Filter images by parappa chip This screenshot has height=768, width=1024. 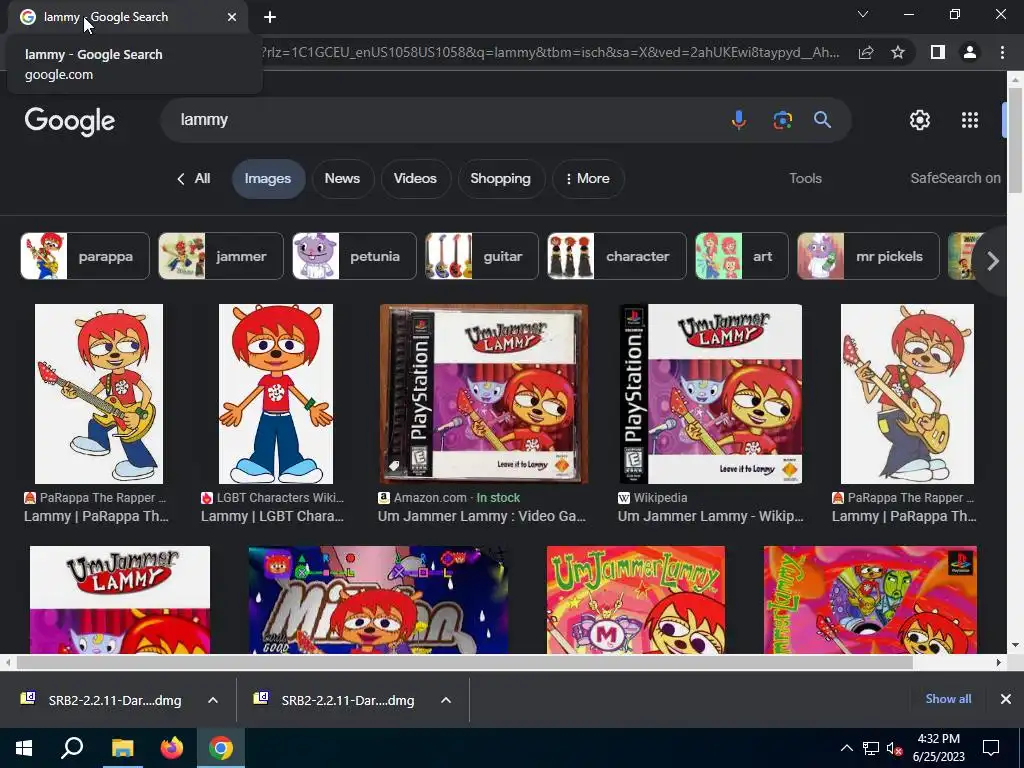(85, 256)
